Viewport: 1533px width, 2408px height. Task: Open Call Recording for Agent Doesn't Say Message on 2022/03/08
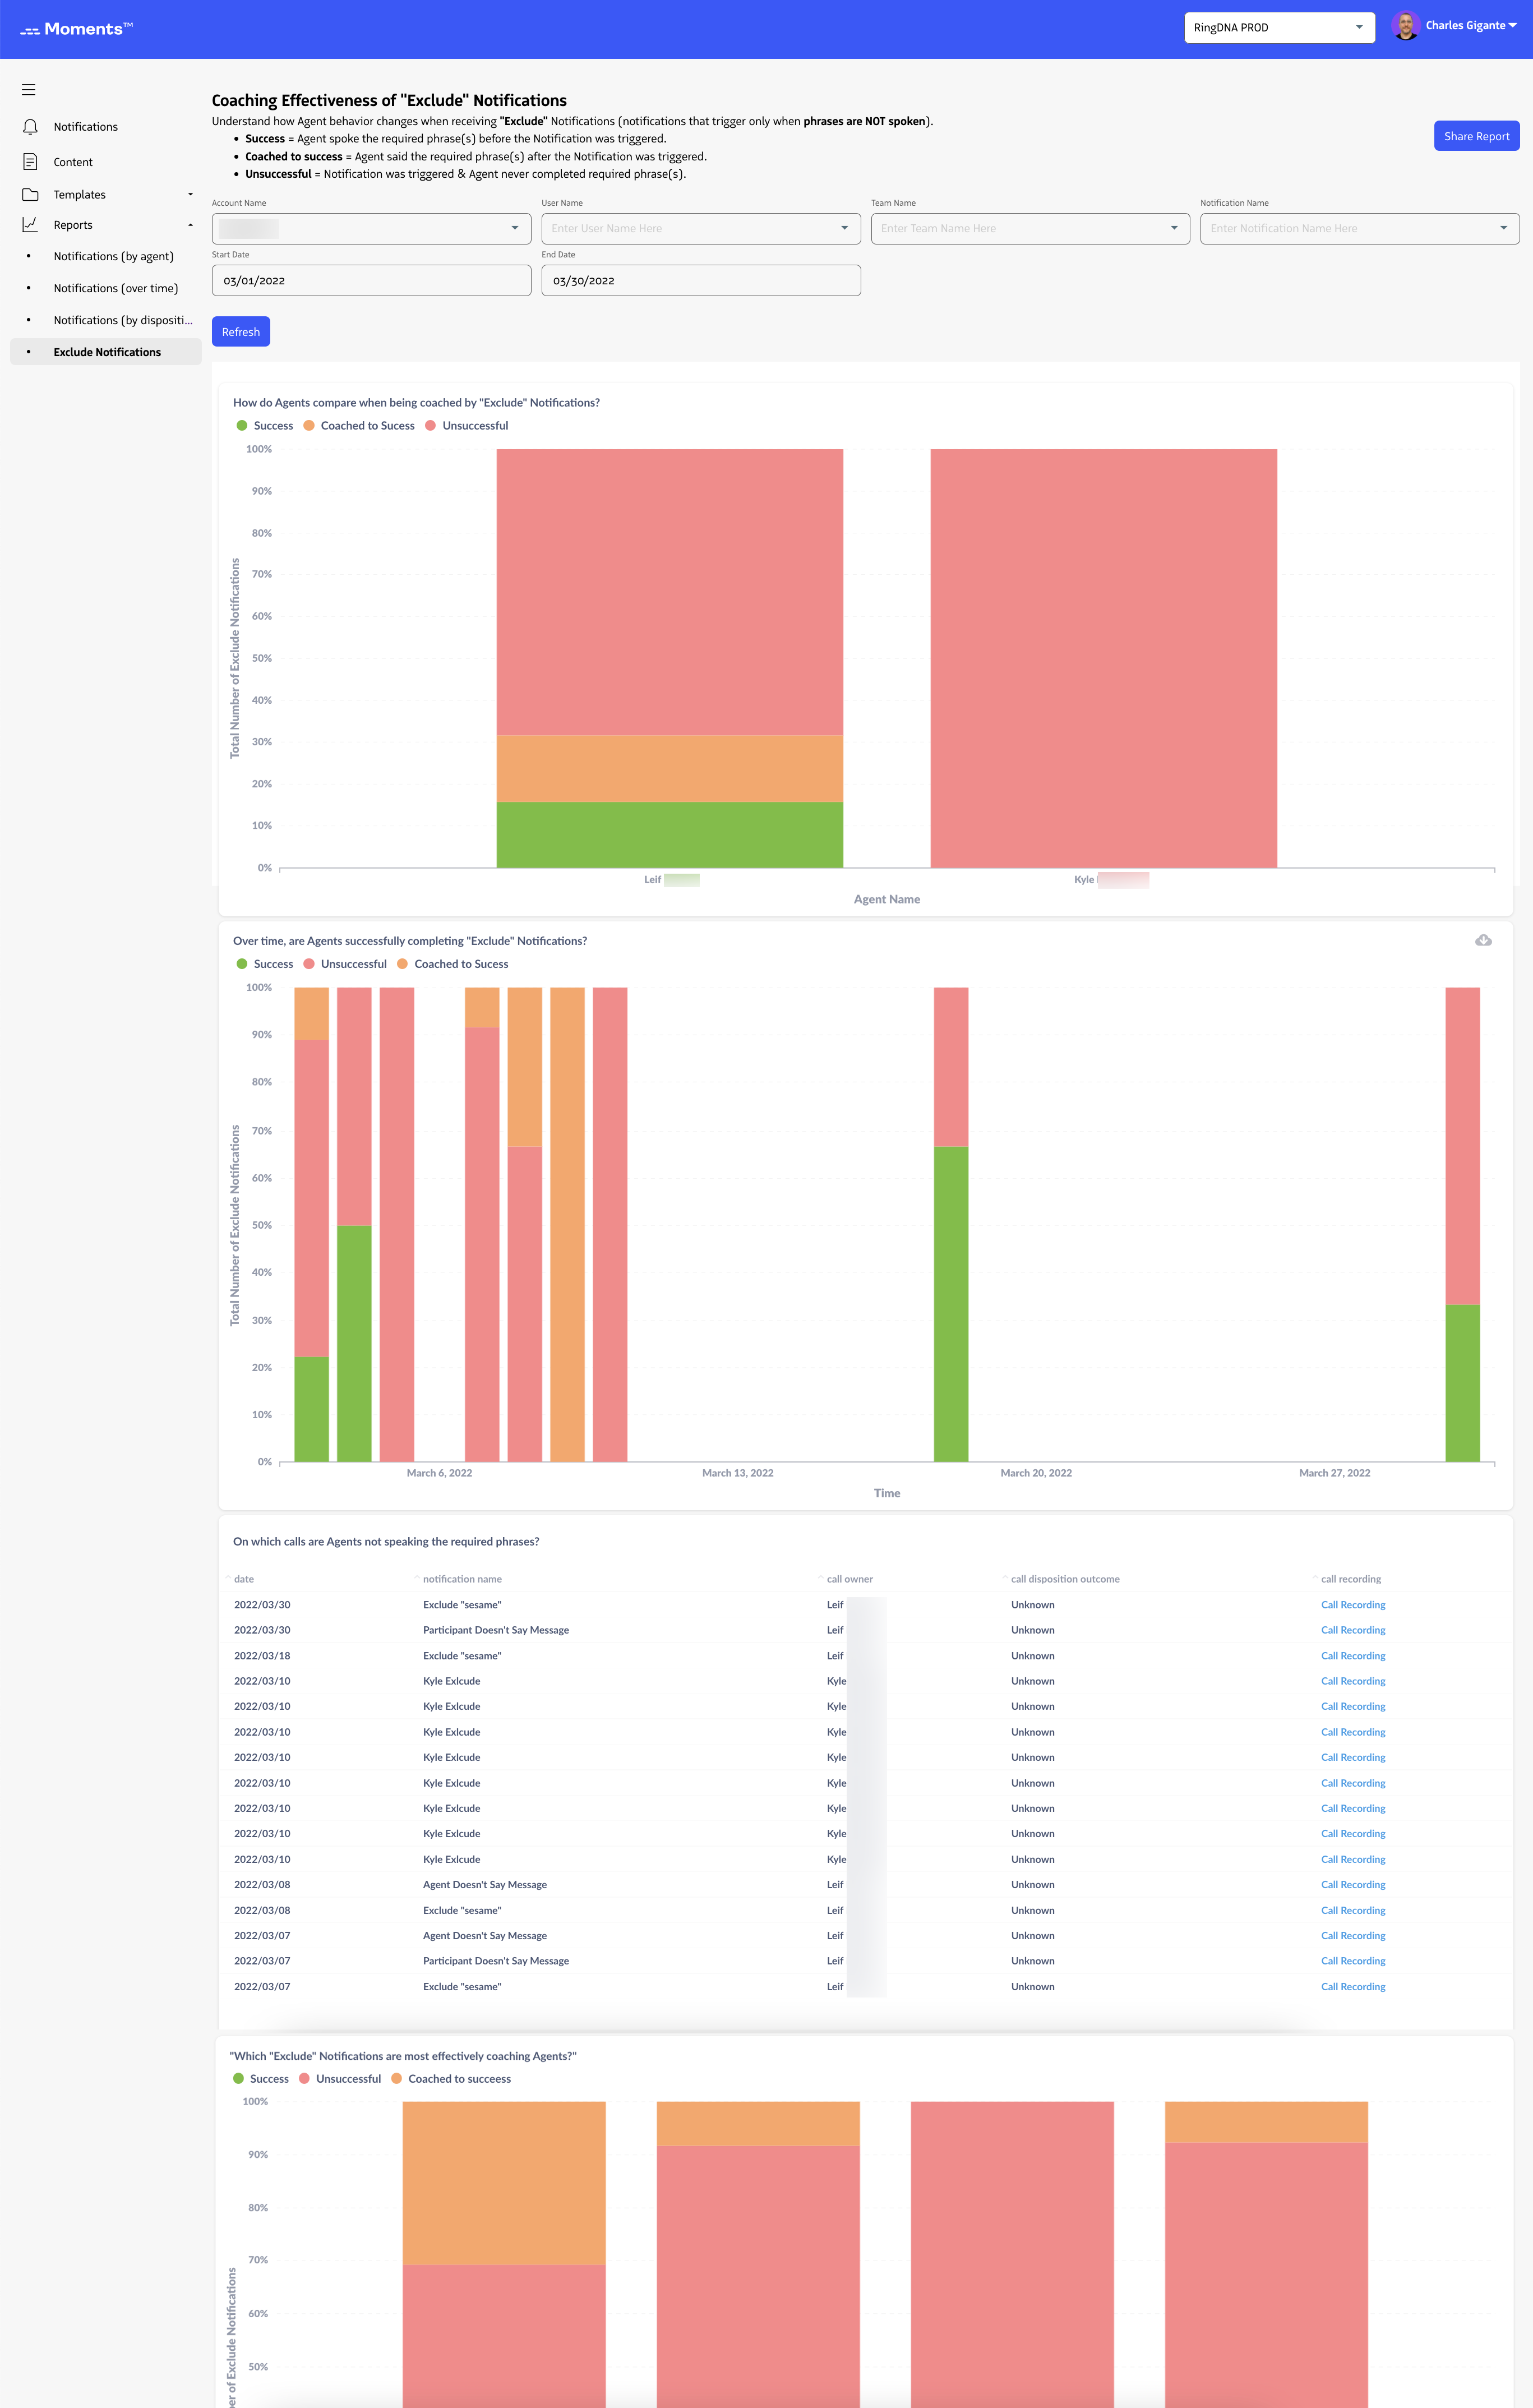pos(1353,1885)
